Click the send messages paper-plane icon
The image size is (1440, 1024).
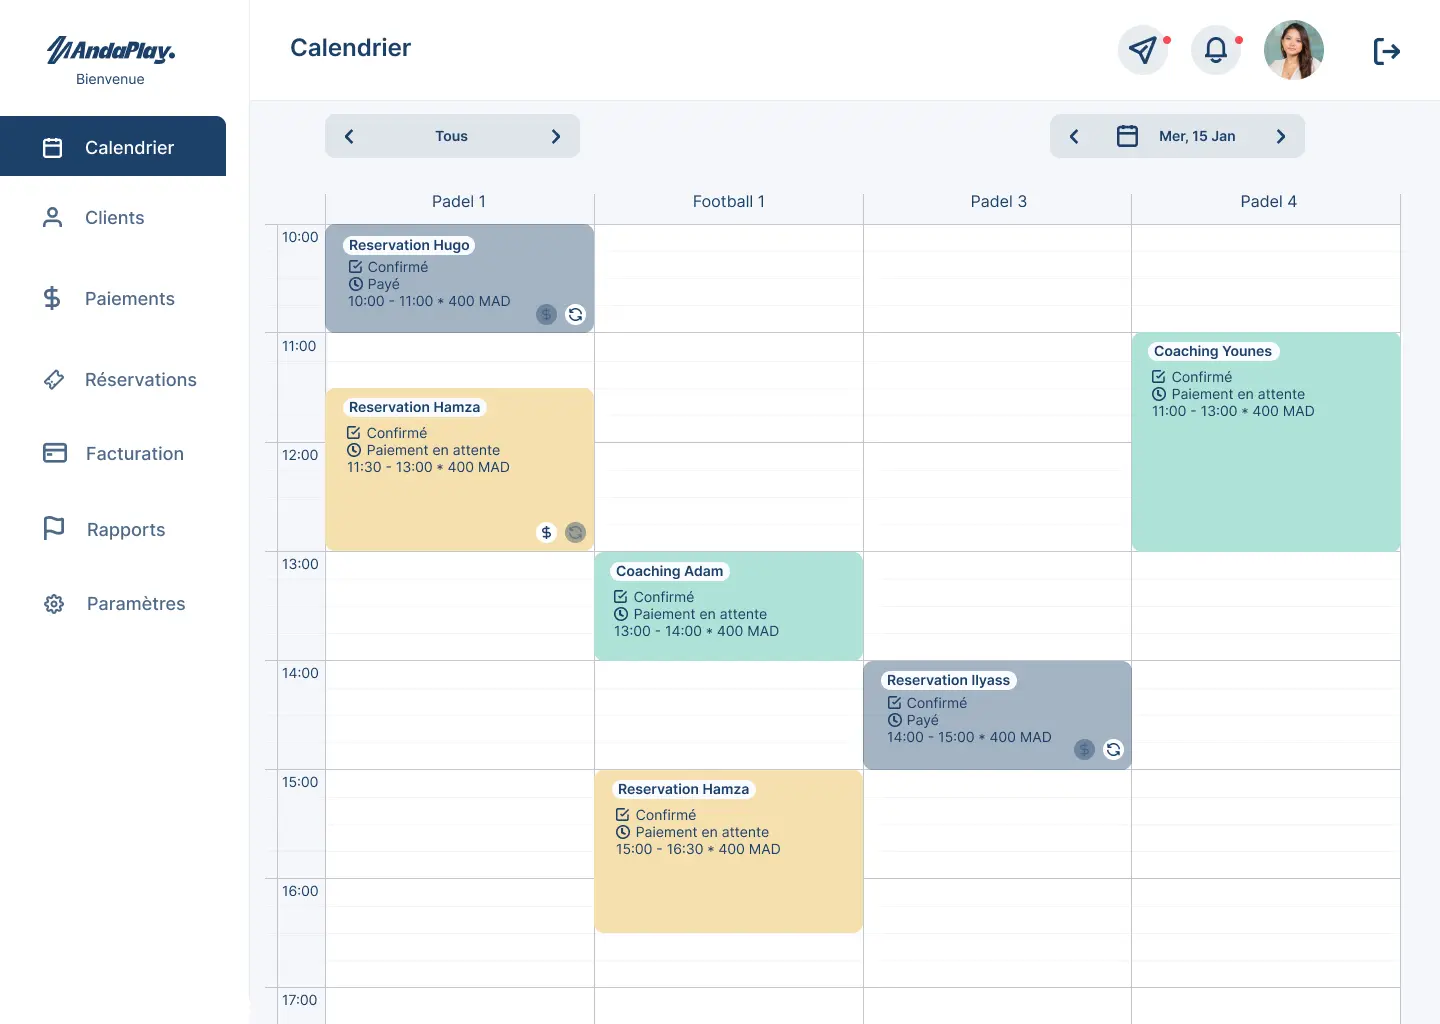(x=1143, y=50)
